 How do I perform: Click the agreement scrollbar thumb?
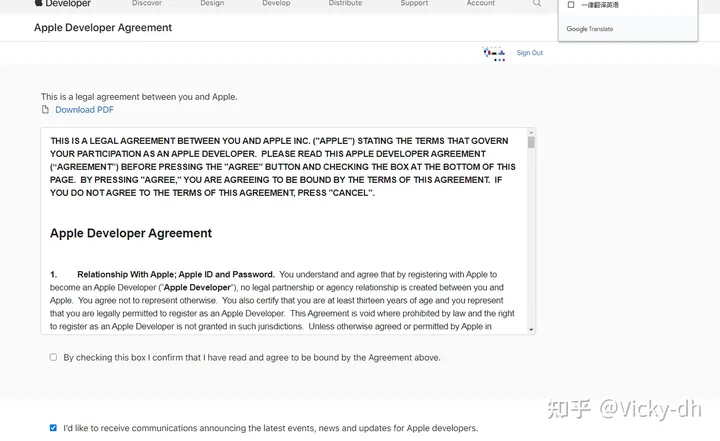click(x=531, y=143)
